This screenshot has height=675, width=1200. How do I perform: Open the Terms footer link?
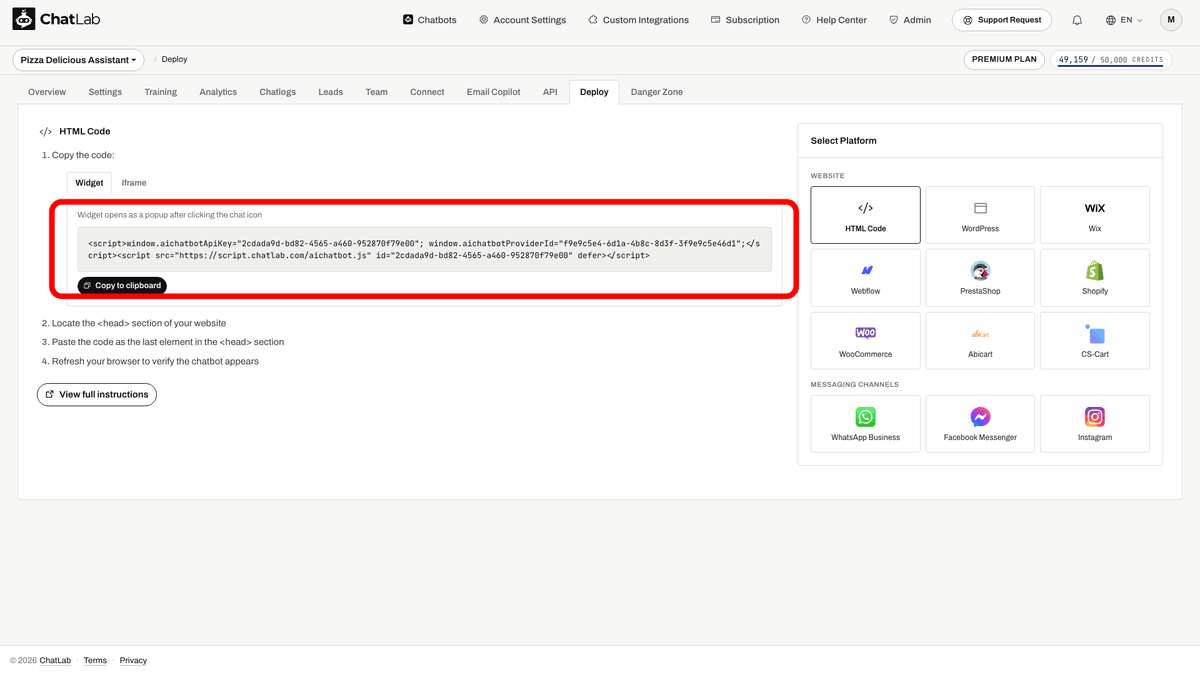[95, 660]
